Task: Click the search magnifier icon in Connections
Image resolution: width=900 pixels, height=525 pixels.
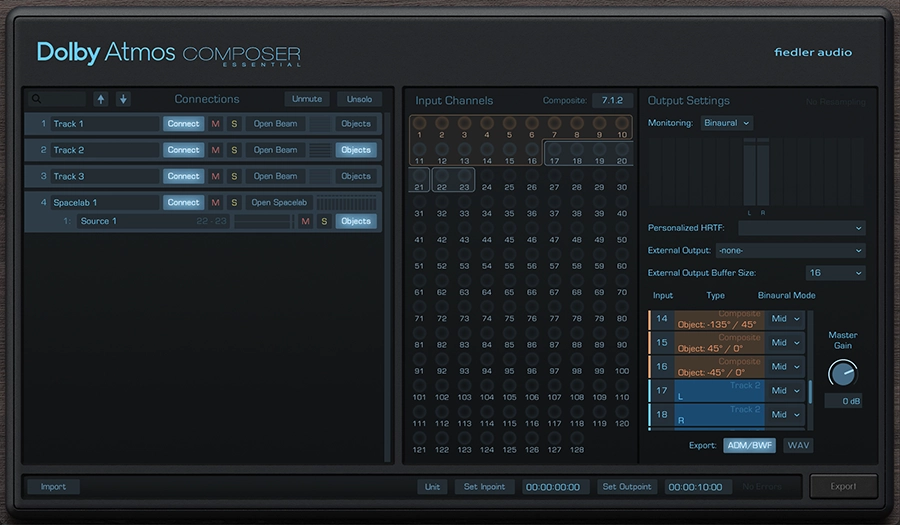Action: (x=37, y=99)
